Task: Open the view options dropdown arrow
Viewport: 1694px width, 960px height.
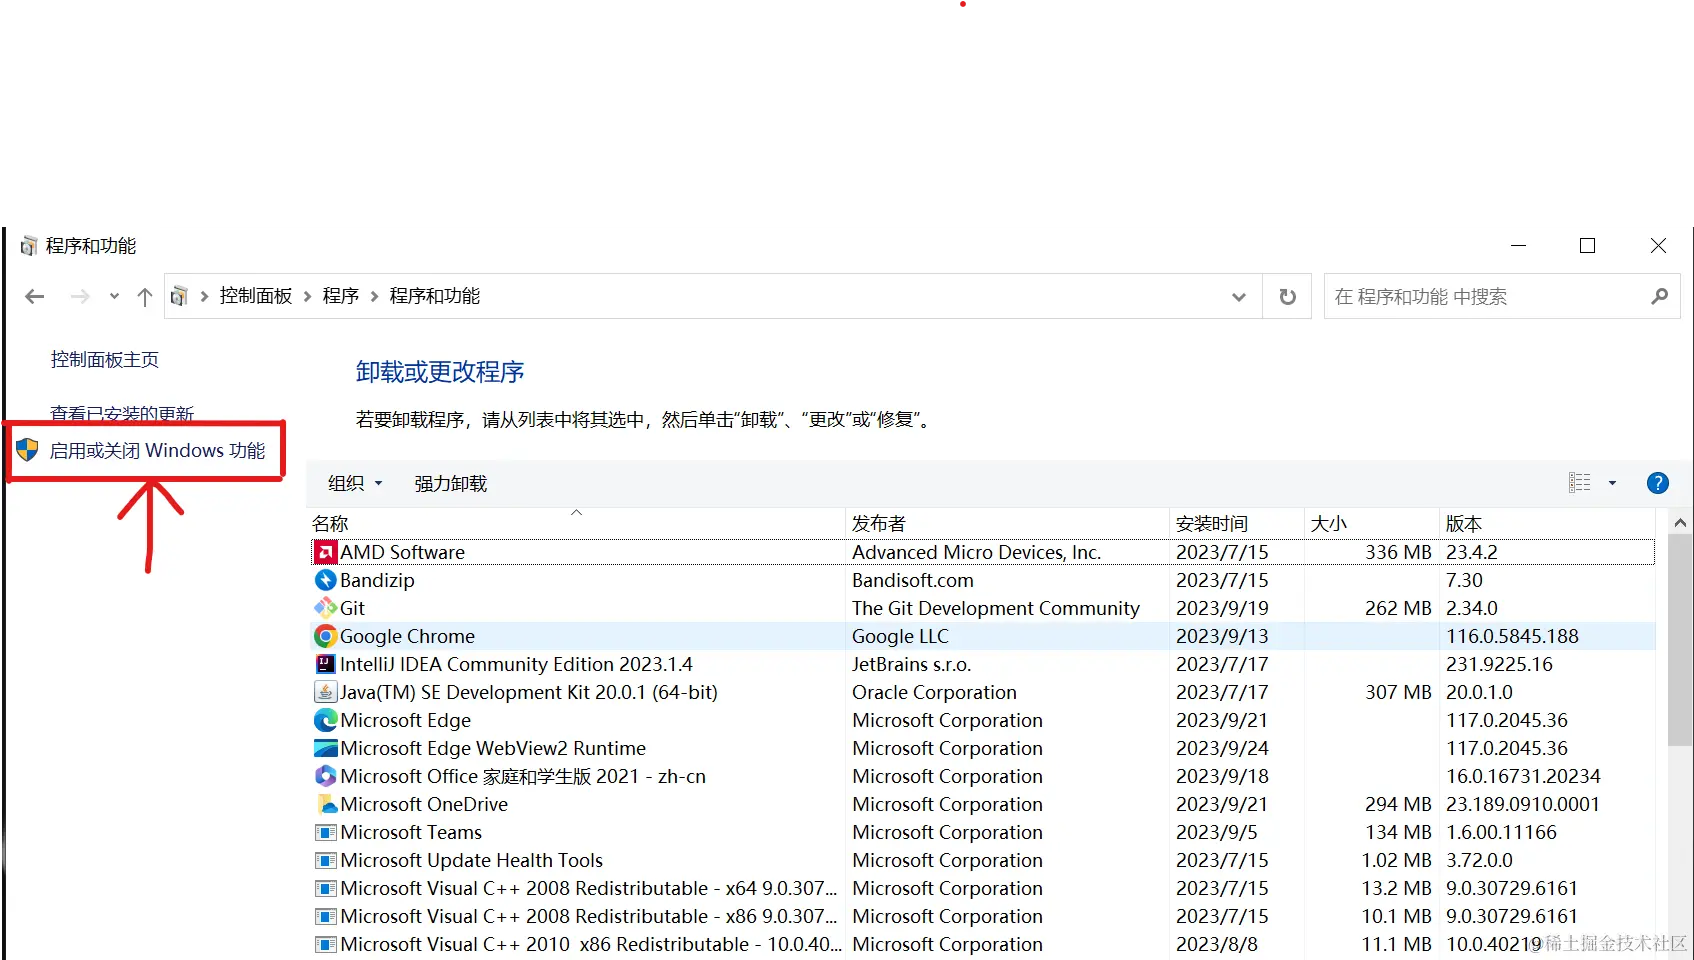Action: pos(1612,483)
